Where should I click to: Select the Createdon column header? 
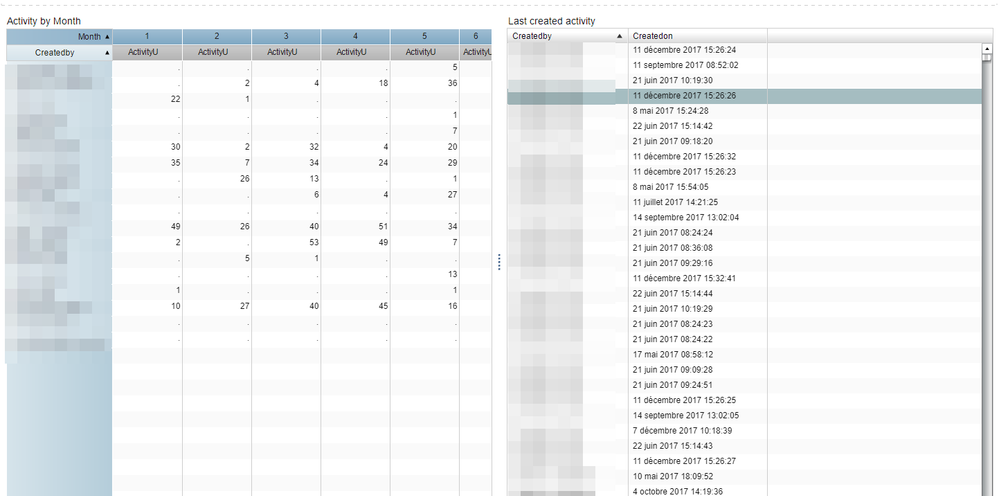coord(698,36)
